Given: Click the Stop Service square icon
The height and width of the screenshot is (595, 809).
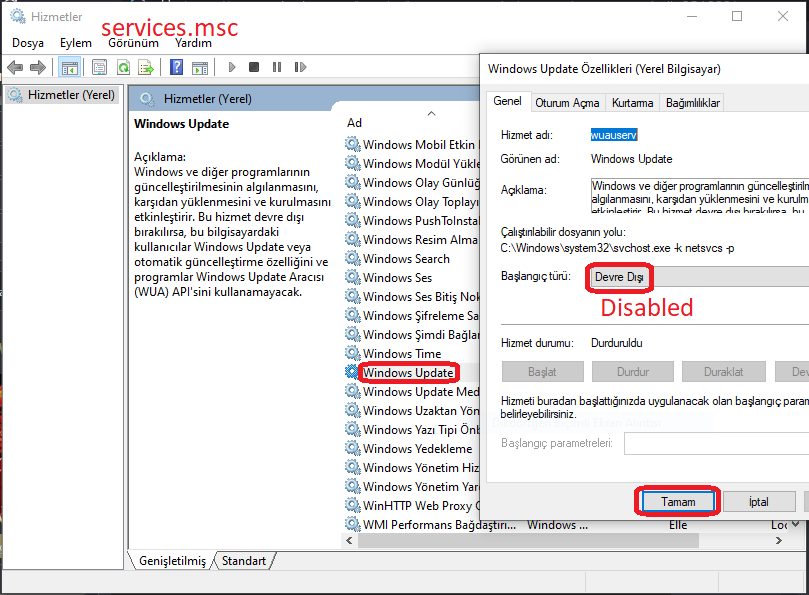Looking at the screenshot, I should [254, 67].
